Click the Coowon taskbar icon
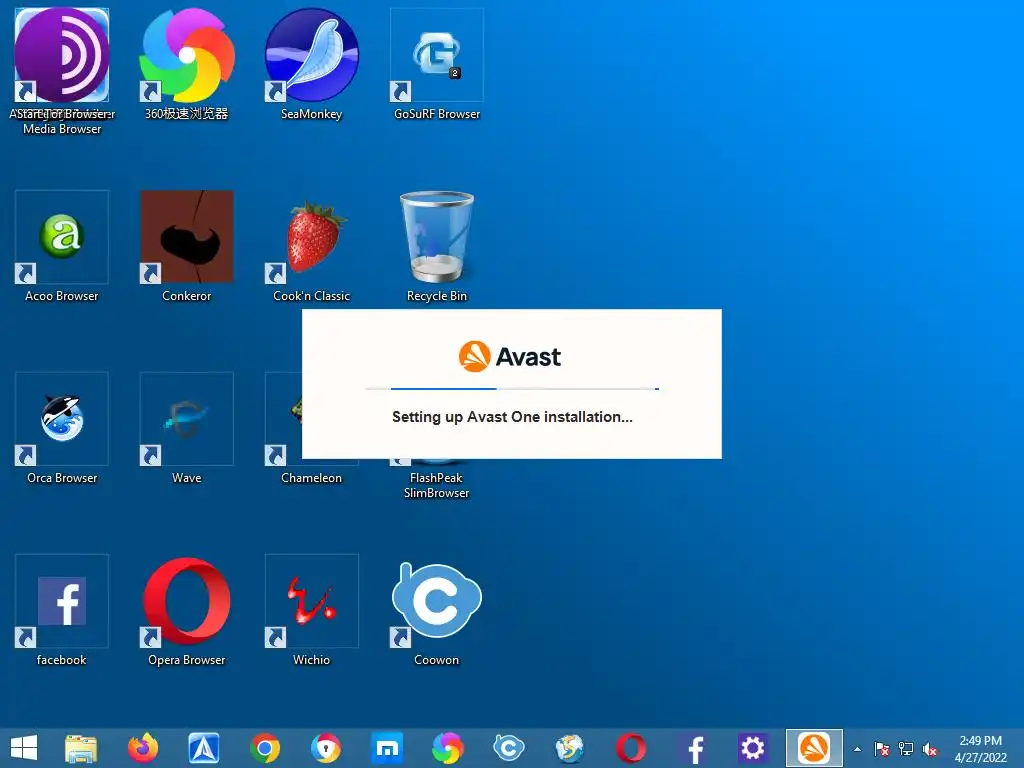 tap(509, 748)
